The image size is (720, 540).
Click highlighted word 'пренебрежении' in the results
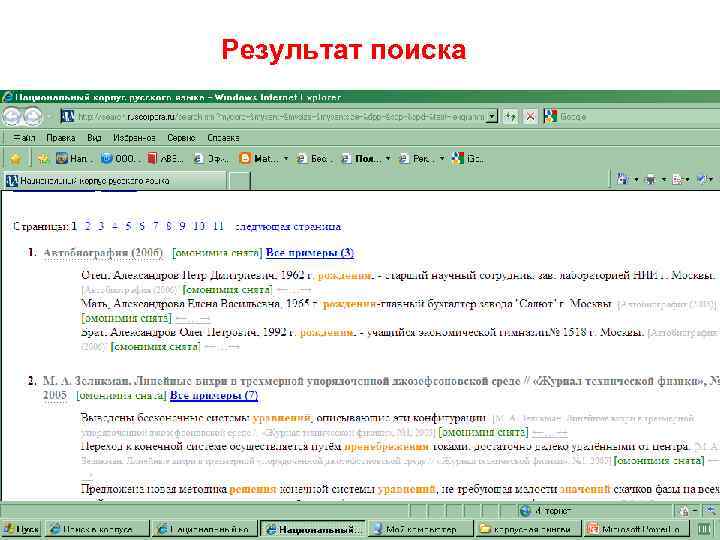tap(387, 446)
